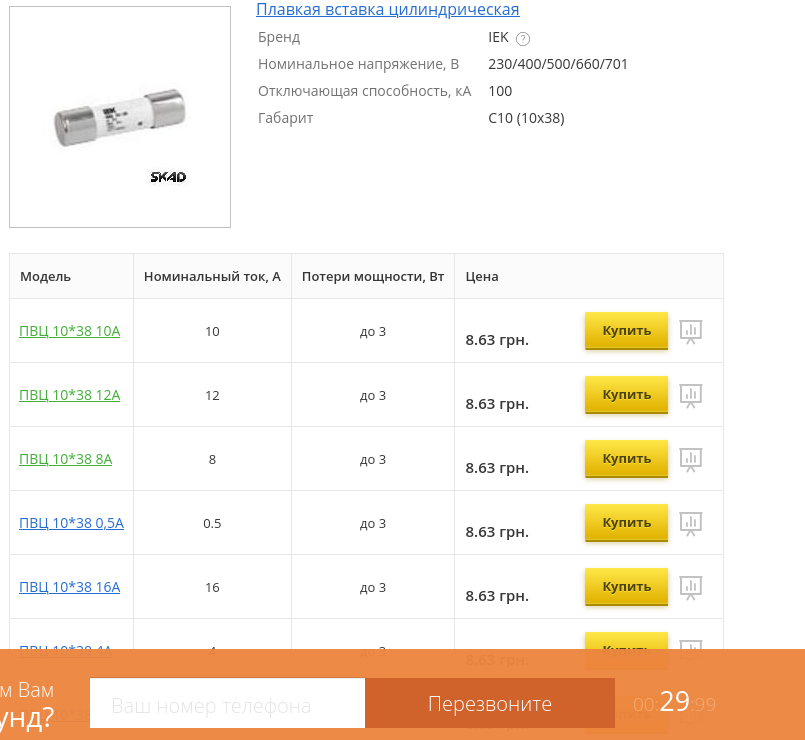Open model link ПВЦ 10*38 16А
The height and width of the screenshot is (740, 805).
click(69, 587)
